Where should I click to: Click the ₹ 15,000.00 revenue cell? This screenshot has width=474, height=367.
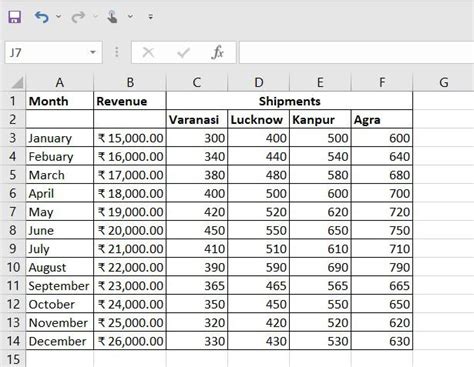[x=130, y=138]
